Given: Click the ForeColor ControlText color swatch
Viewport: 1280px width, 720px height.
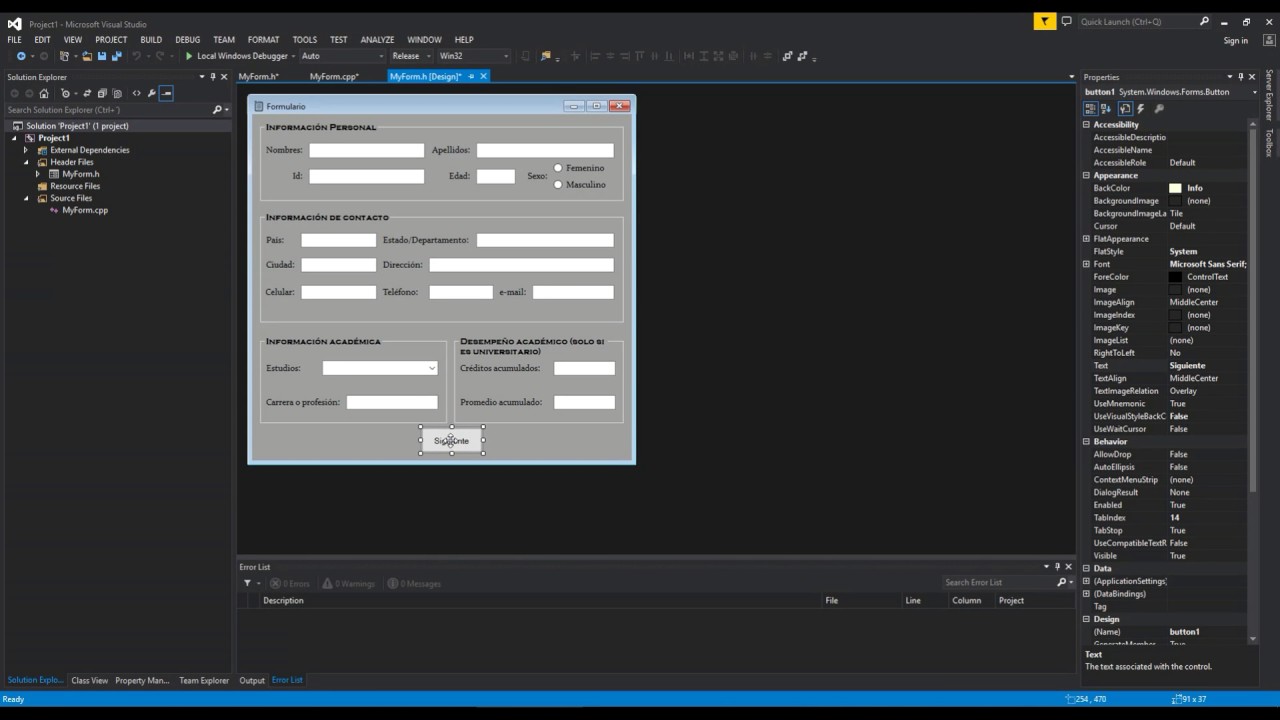Looking at the screenshot, I should pos(1175,277).
